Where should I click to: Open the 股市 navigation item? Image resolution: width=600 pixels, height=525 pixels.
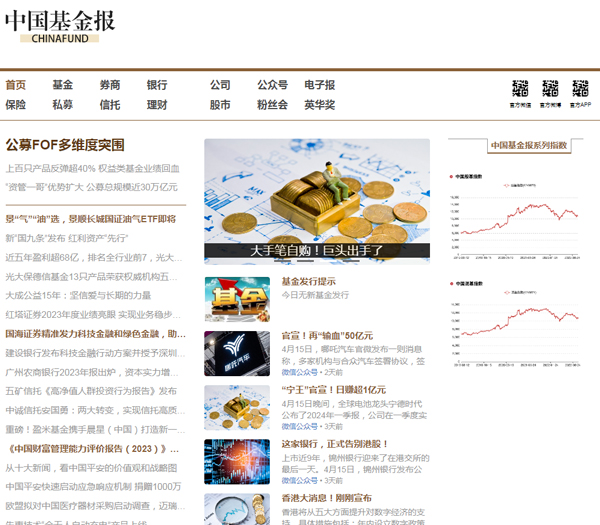tap(220, 104)
